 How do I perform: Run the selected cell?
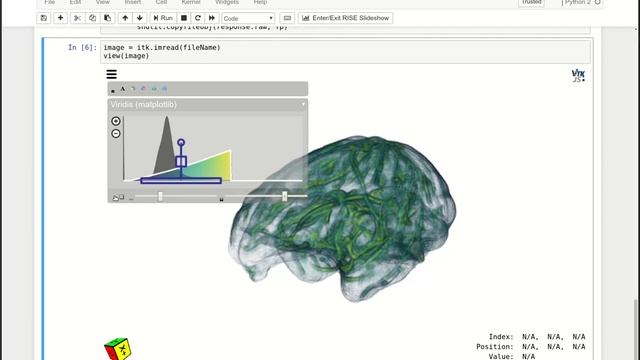tap(163, 18)
